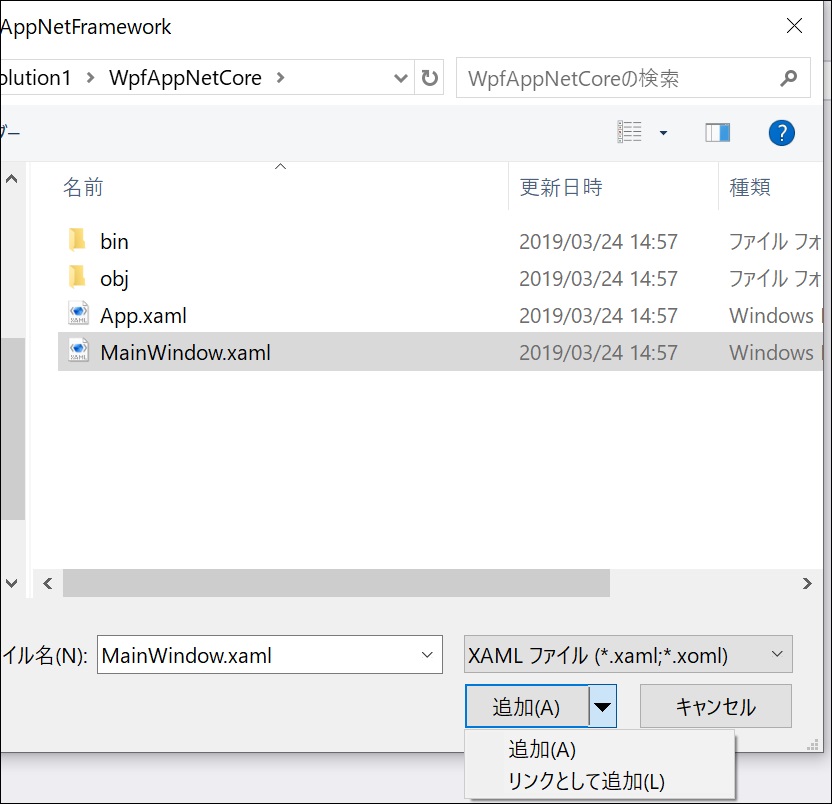Expand the 追加 split button arrow
This screenshot has height=804, width=832.
click(x=605, y=706)
